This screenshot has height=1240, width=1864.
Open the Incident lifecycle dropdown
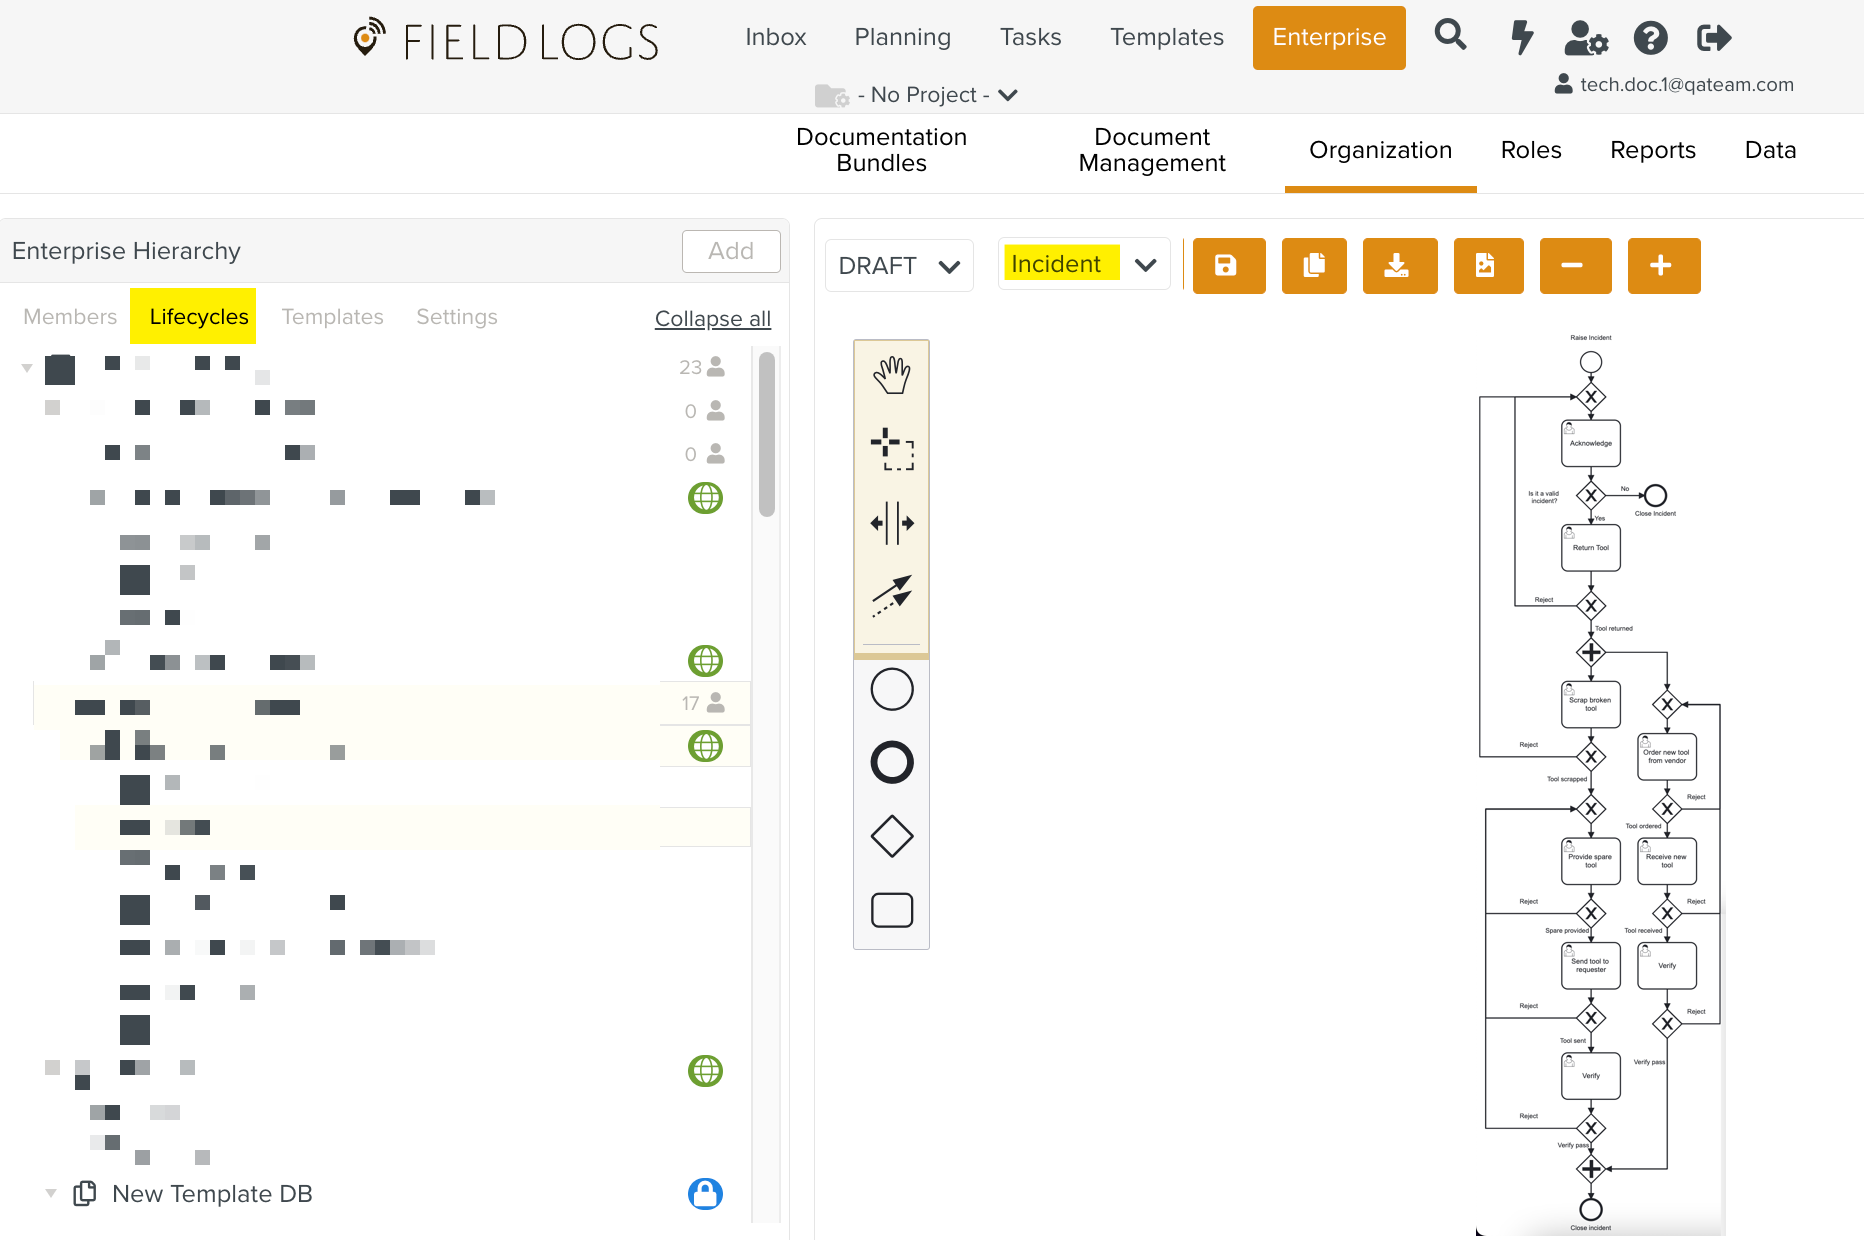(x=1084, y=265)
